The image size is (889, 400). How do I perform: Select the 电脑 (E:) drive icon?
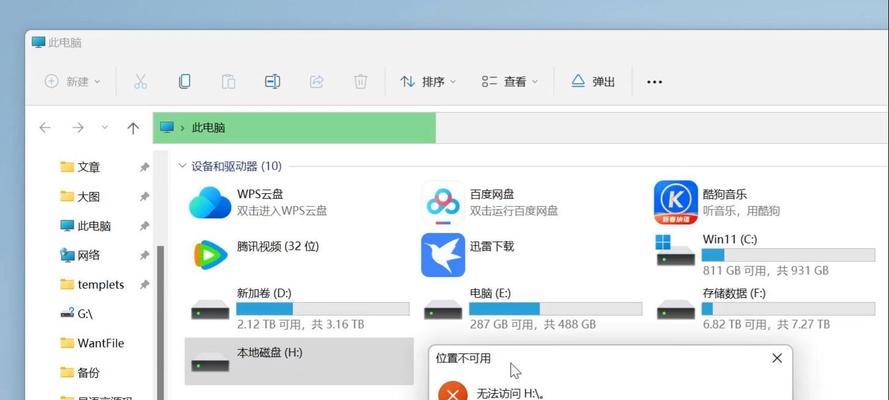443,309
